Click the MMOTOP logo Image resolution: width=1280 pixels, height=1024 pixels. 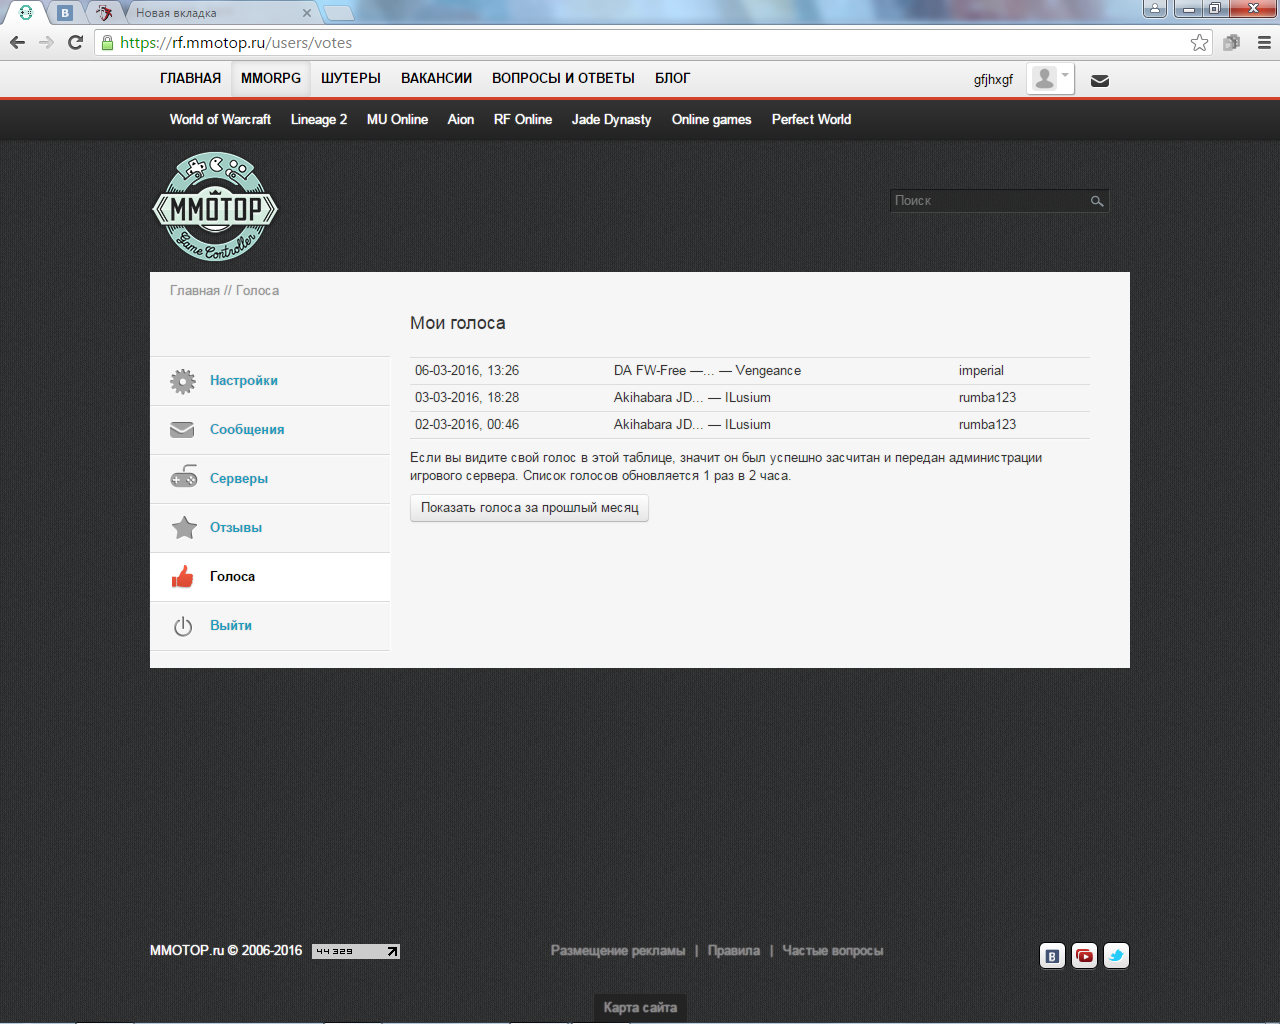[215, 207]
